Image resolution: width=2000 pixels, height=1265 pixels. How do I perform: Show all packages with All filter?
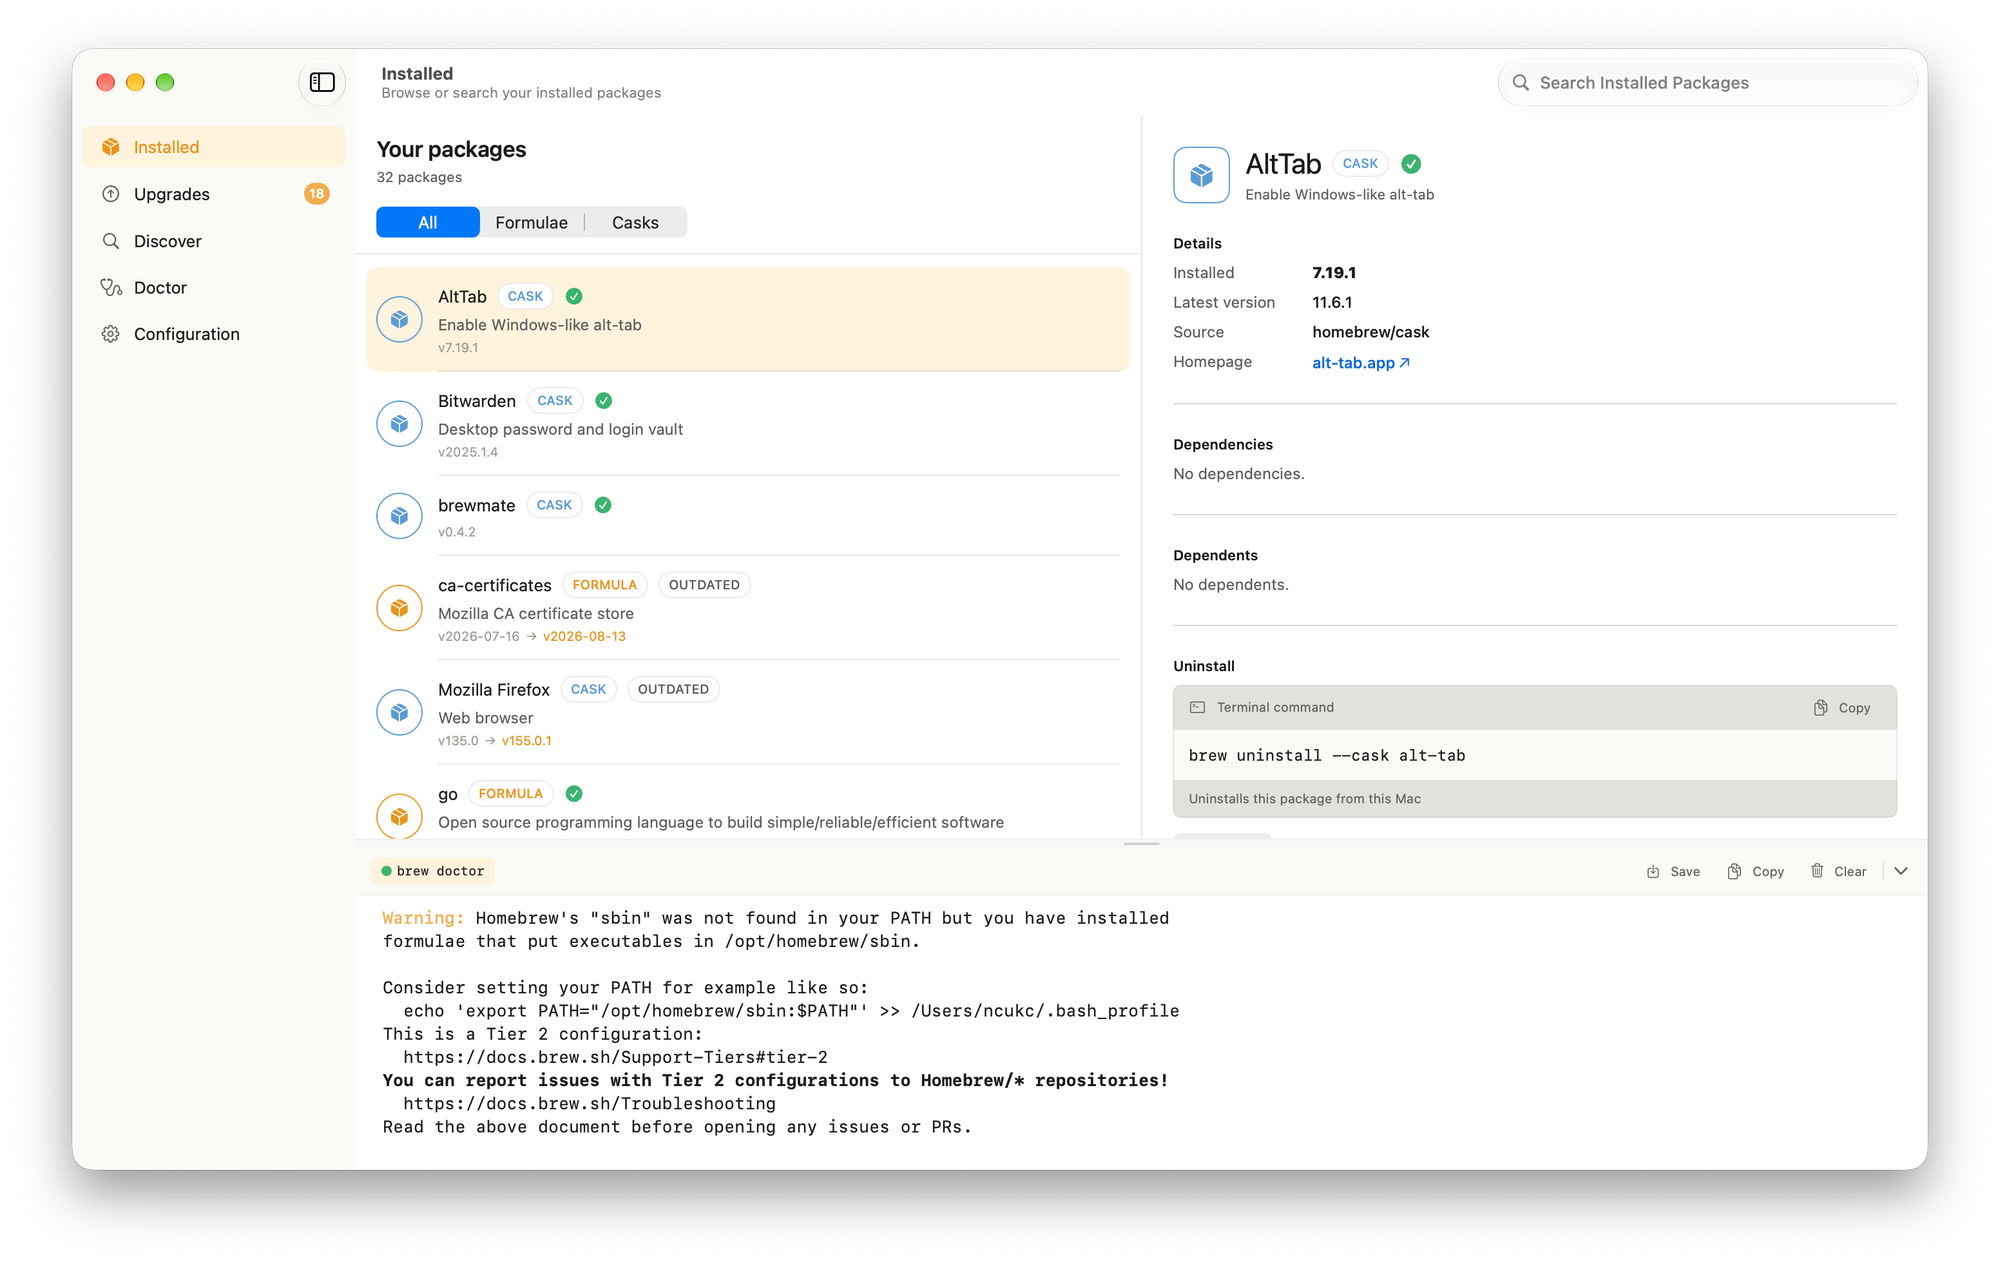point(428,223)
